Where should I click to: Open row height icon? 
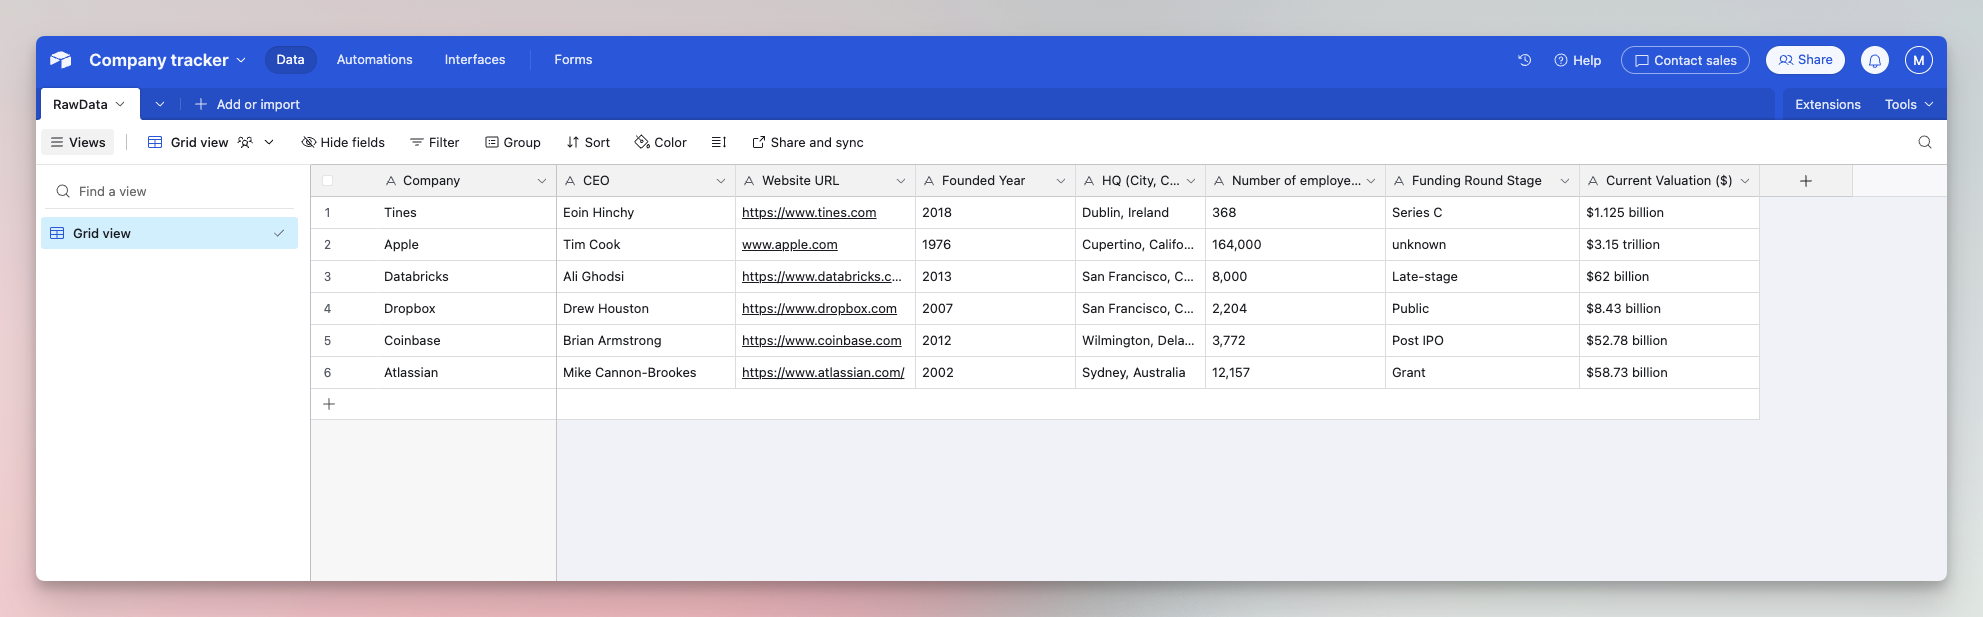point(719,142)
